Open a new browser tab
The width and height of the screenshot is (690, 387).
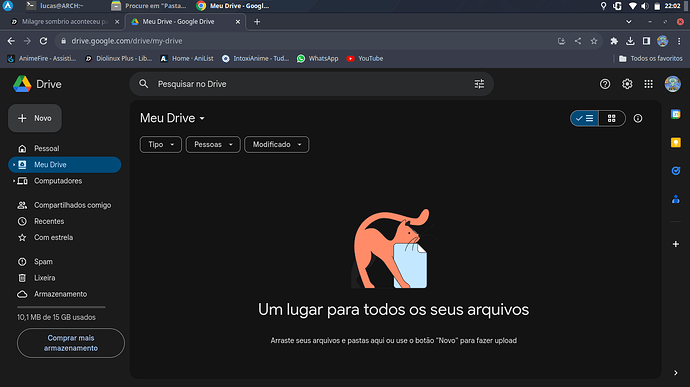(x=257, y=22)
